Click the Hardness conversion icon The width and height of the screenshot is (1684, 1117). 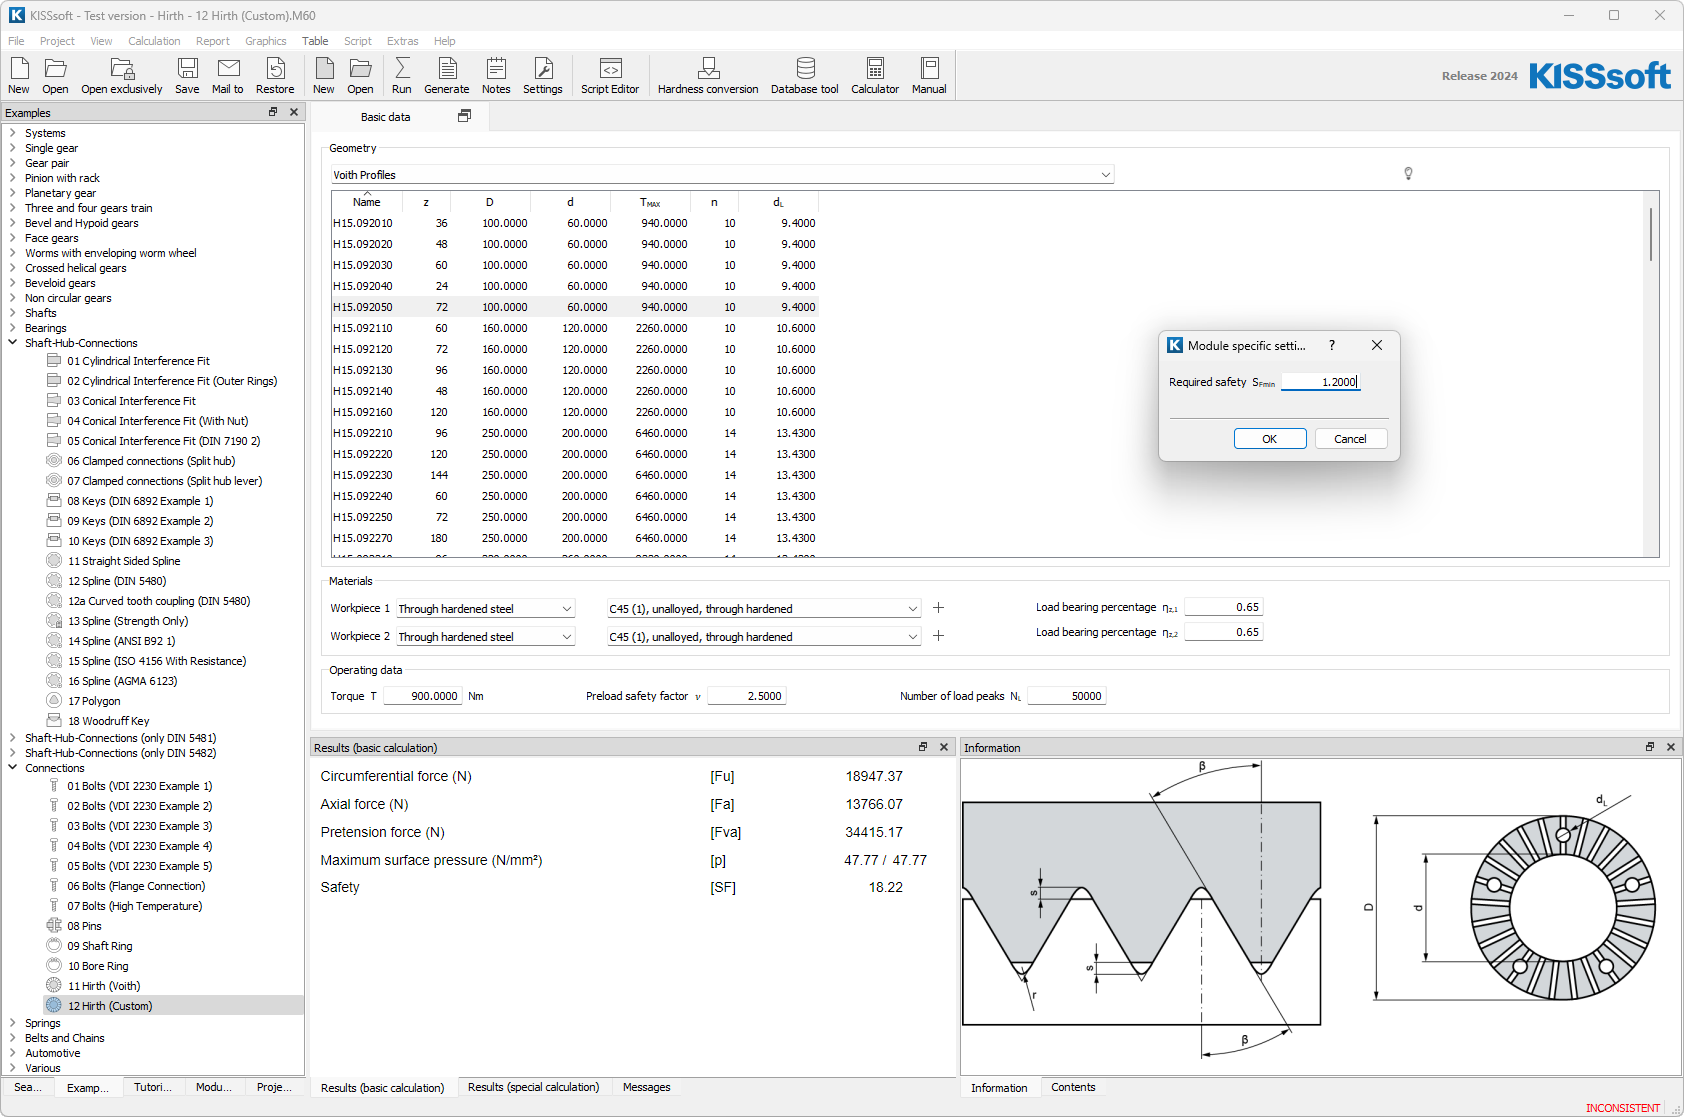click(x=707, y=75)
